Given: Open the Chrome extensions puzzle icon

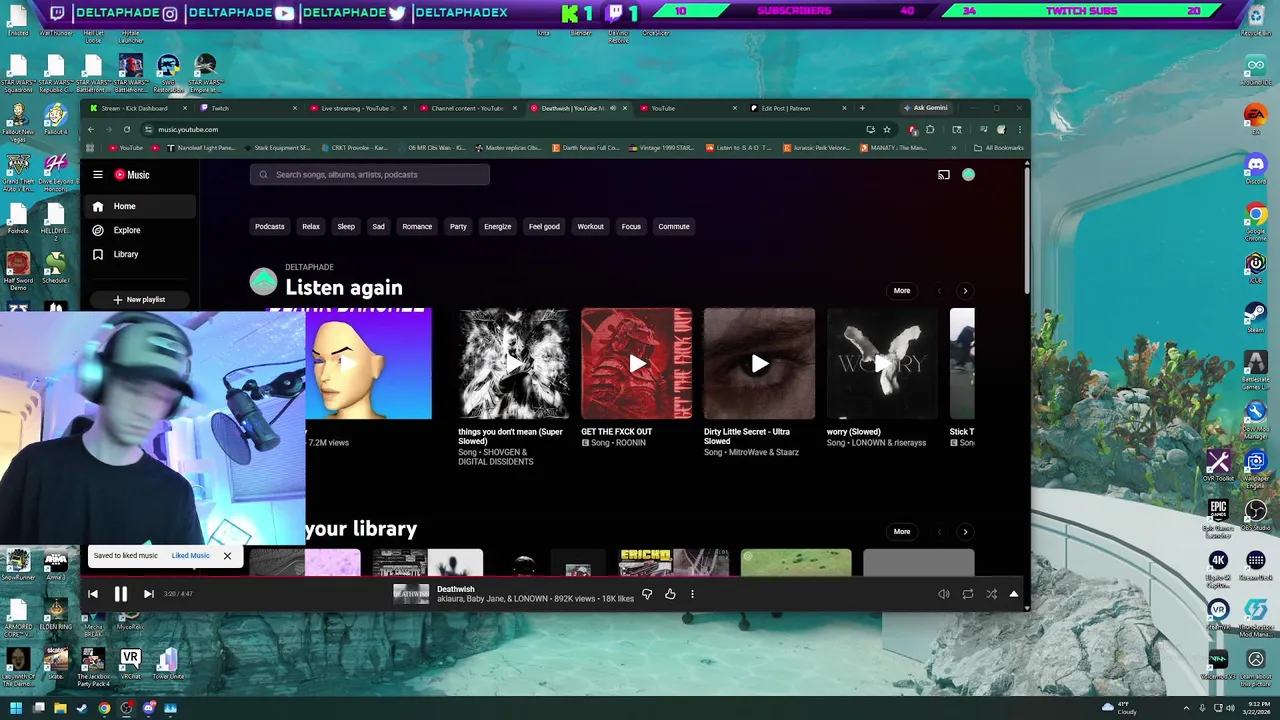Looking at the screenshot, I should tap(930, 129).
